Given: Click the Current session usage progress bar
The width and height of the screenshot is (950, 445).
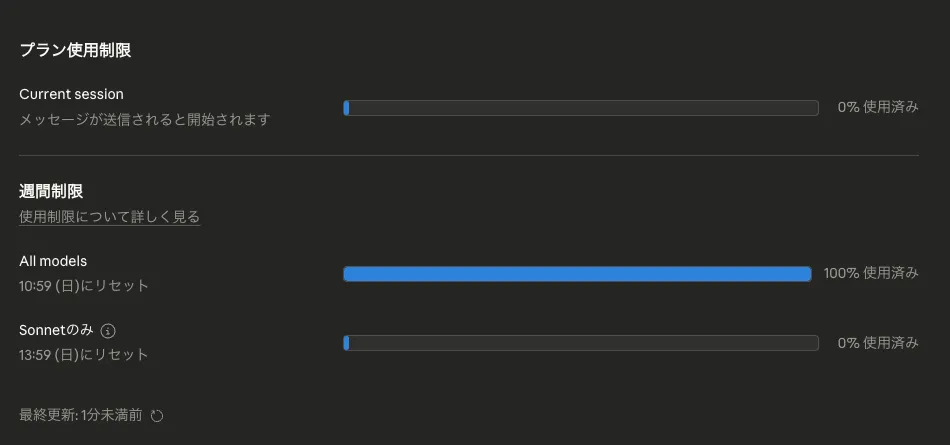Looking at the screenshot, I should pos(580,108).
